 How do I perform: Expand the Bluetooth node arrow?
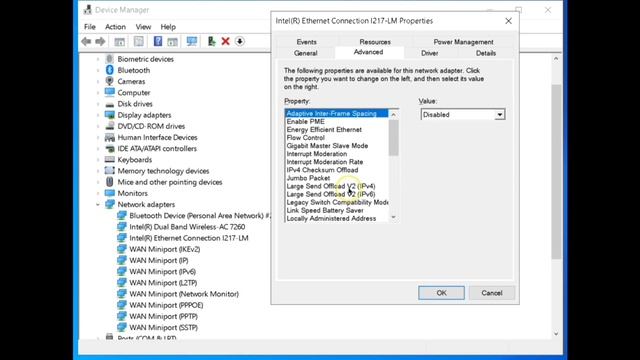(x=98, y=70)
